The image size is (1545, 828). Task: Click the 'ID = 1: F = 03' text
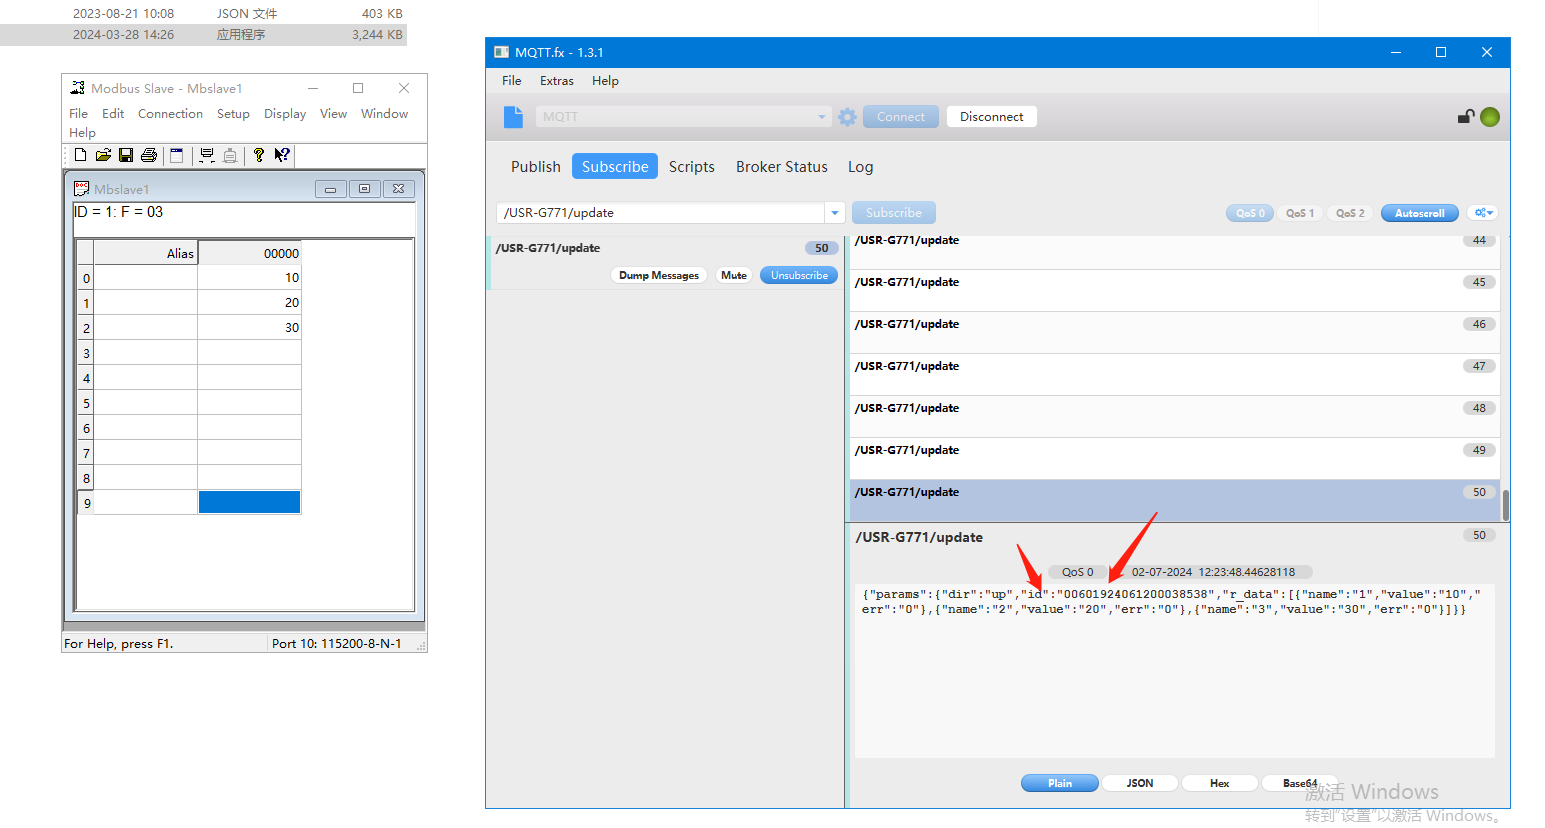(118, 212)
